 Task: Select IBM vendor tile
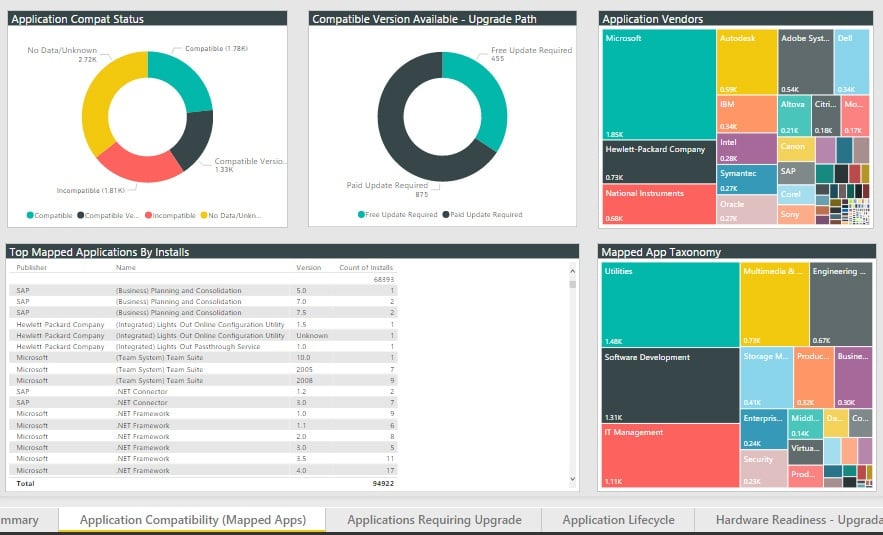(747, 114)
